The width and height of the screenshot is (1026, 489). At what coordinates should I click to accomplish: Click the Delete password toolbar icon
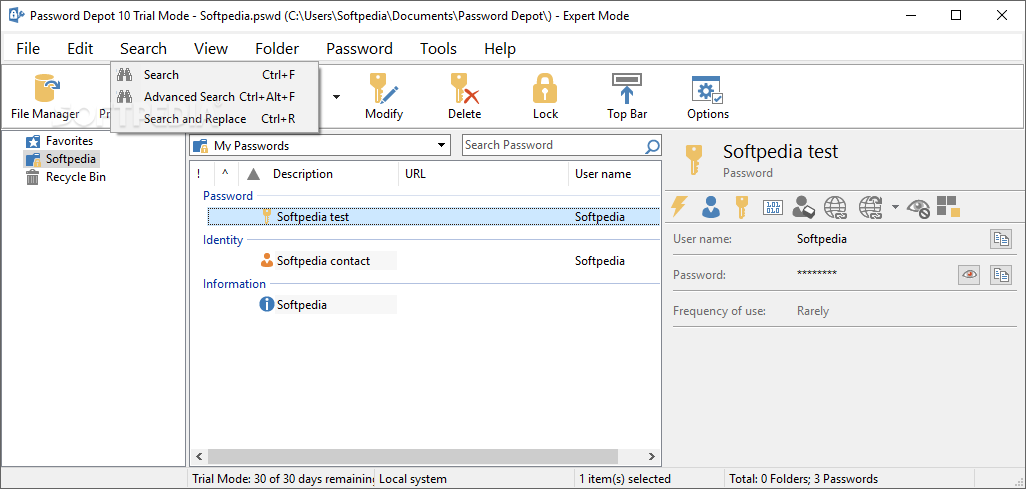pyautogui.click(x=464, y=88)
